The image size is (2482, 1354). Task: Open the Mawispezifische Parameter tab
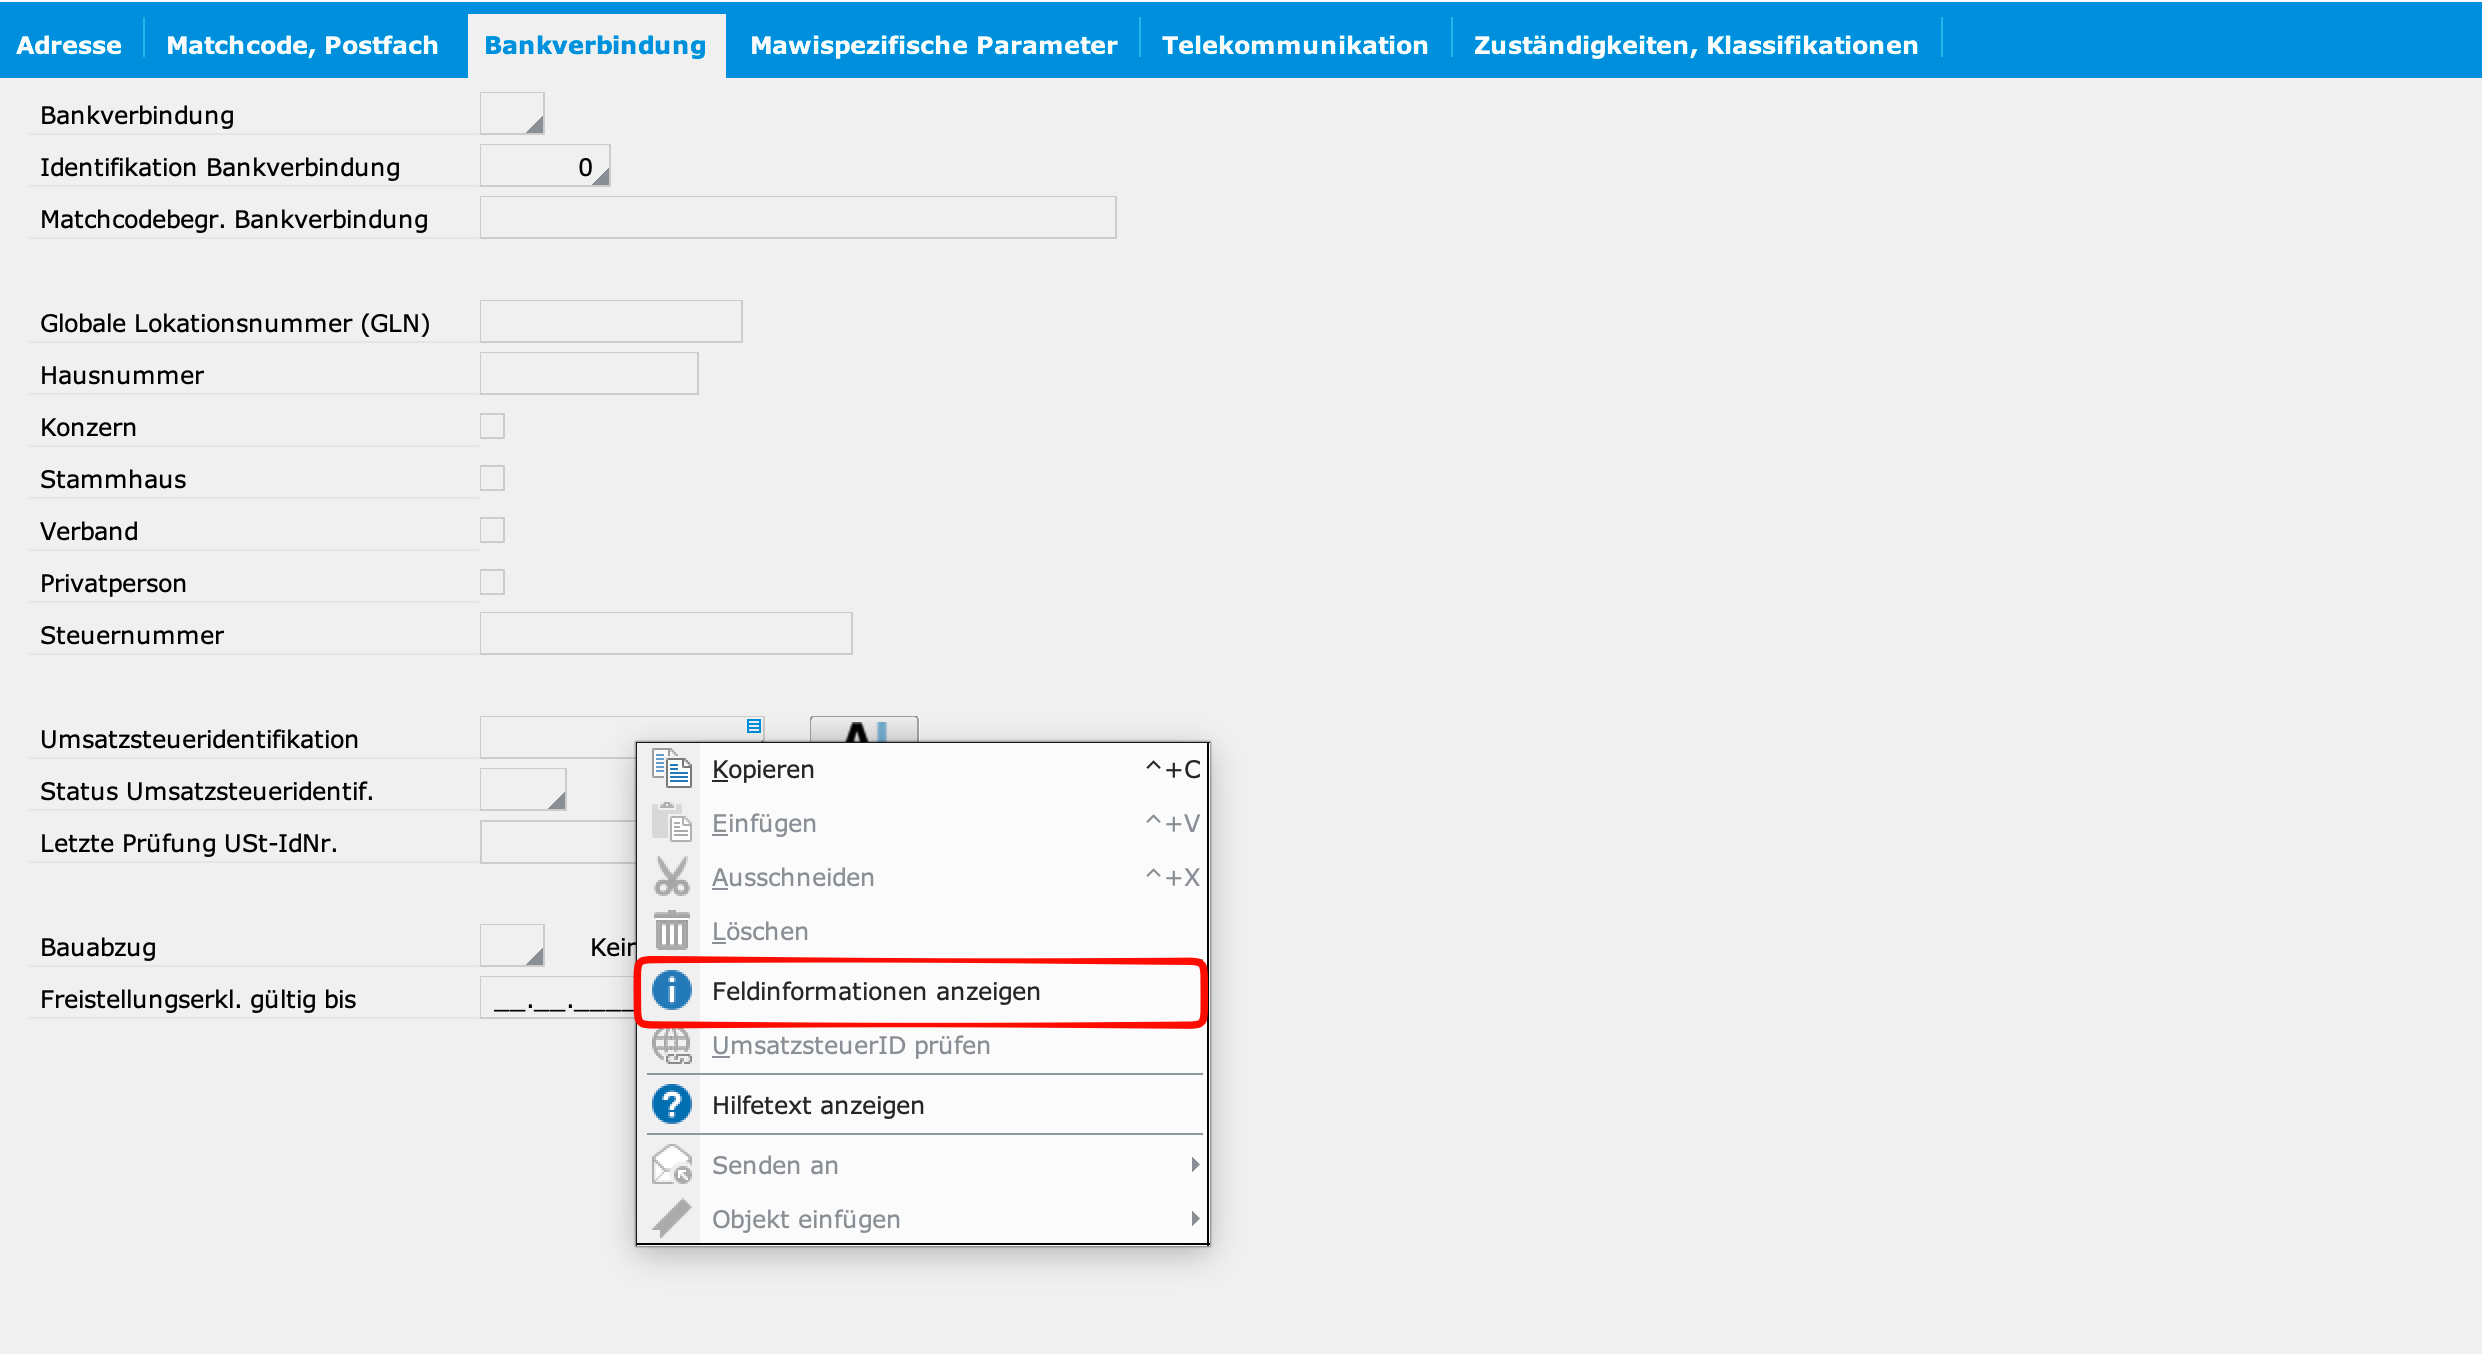[x=933, y=45]
